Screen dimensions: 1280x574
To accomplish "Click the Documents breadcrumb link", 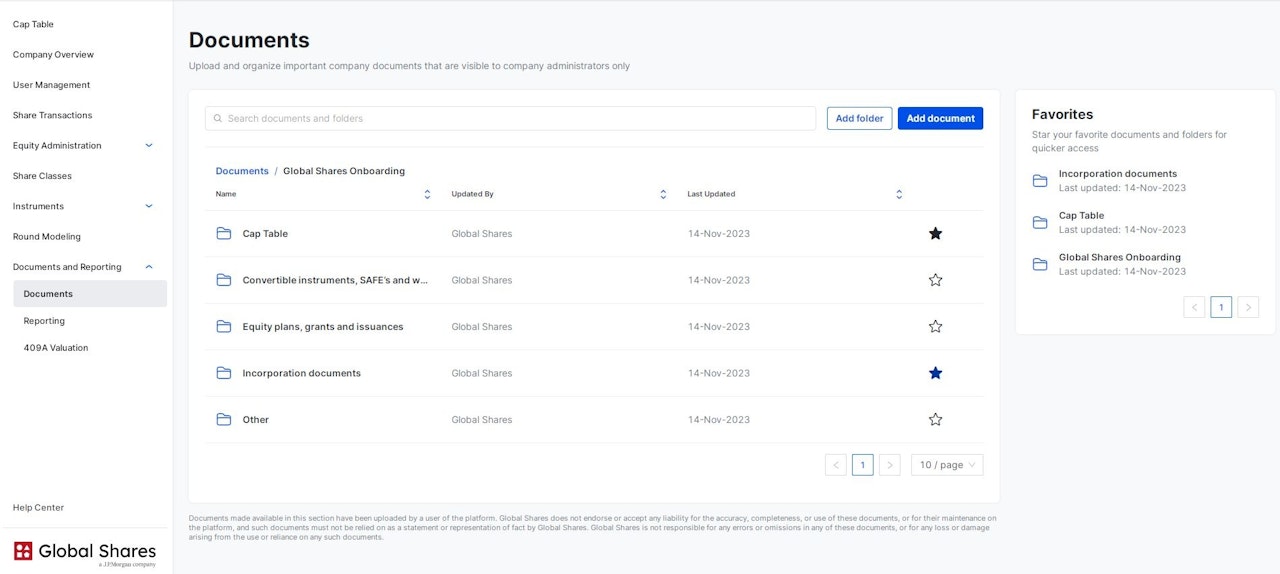I will (x=242, y=171).
